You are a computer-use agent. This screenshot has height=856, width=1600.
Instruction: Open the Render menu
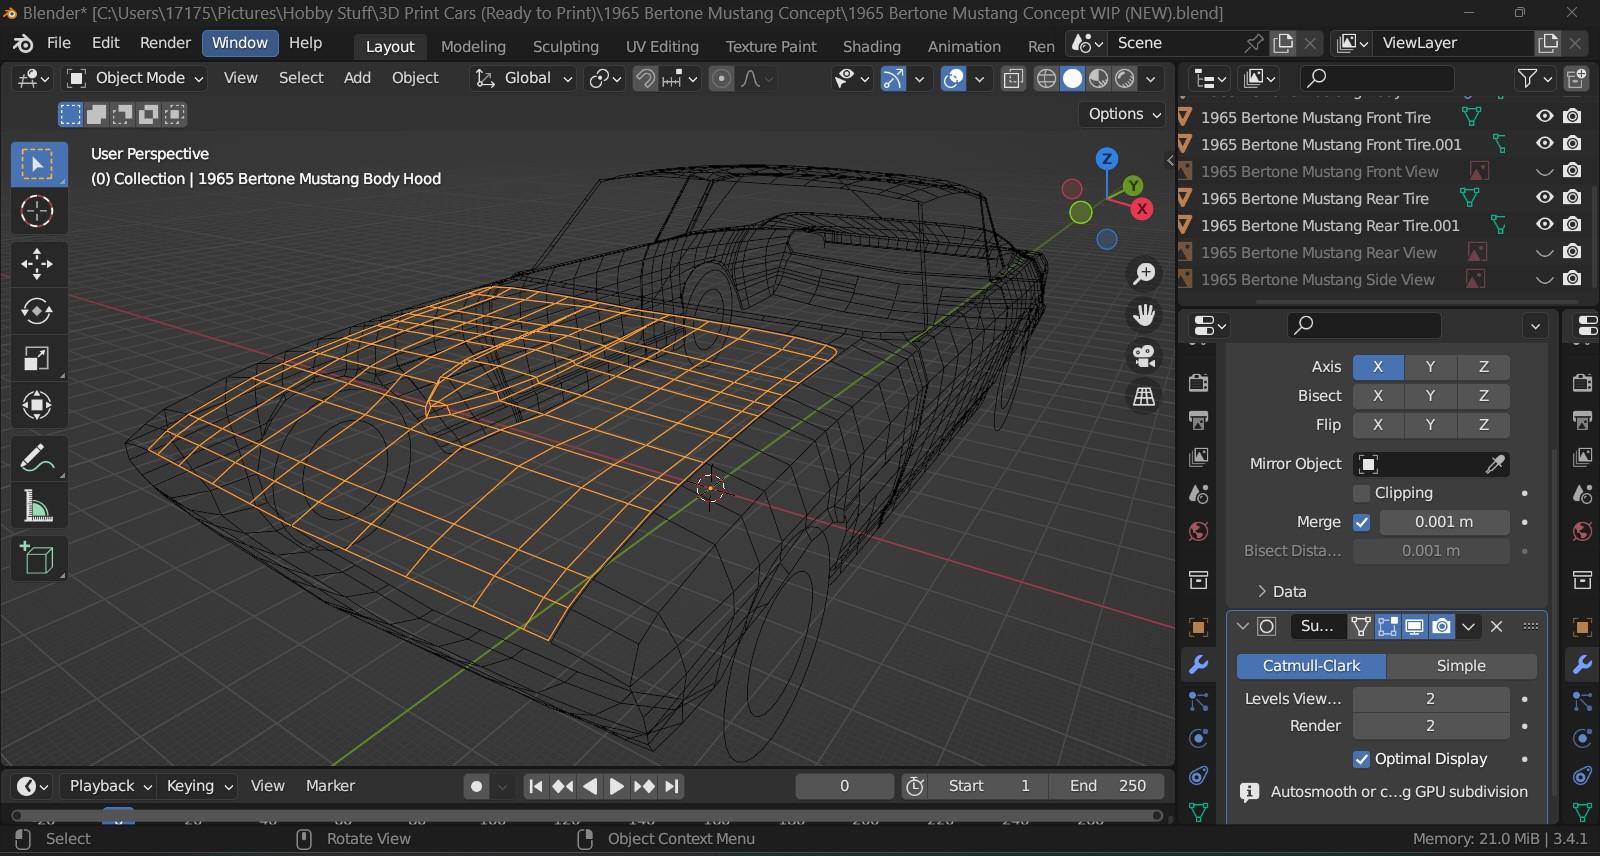coord(165,43)
